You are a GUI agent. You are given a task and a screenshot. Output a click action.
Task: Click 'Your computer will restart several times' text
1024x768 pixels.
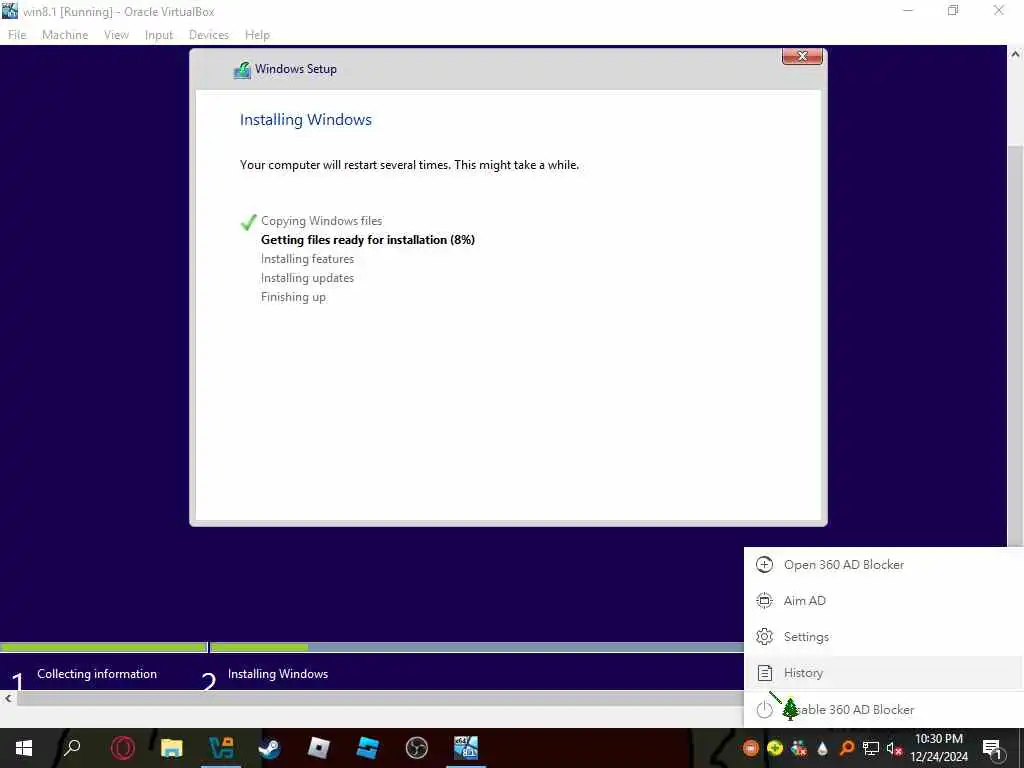click(x=409, y=165)
